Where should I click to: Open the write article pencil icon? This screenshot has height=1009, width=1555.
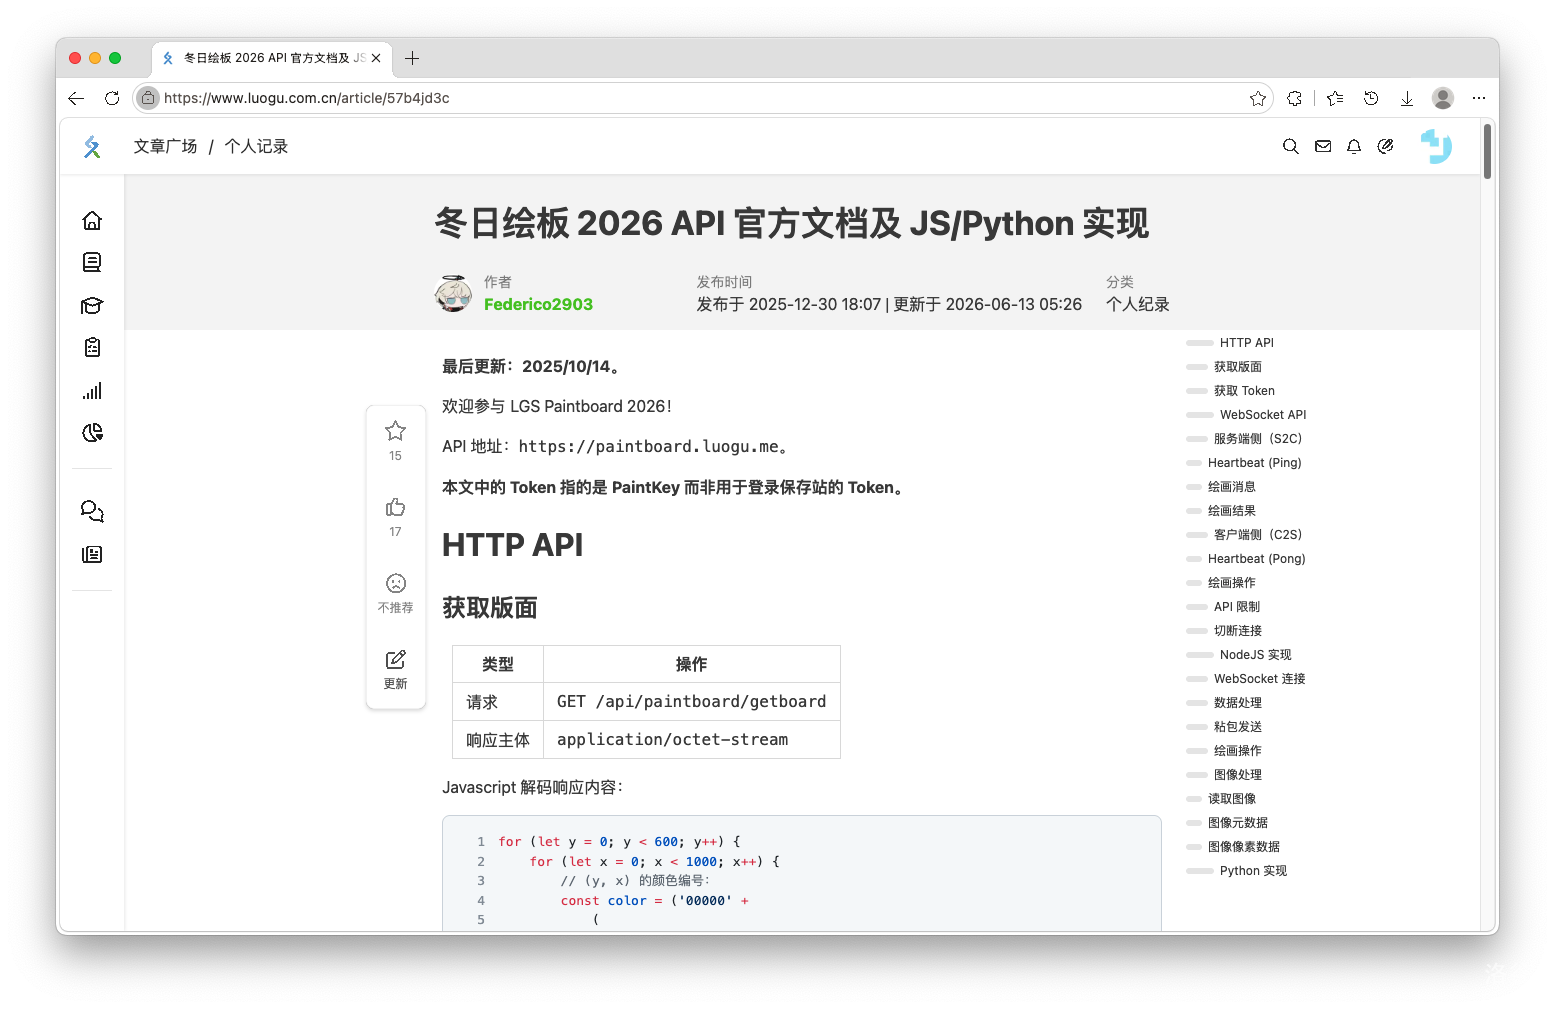pos(1385,146)
